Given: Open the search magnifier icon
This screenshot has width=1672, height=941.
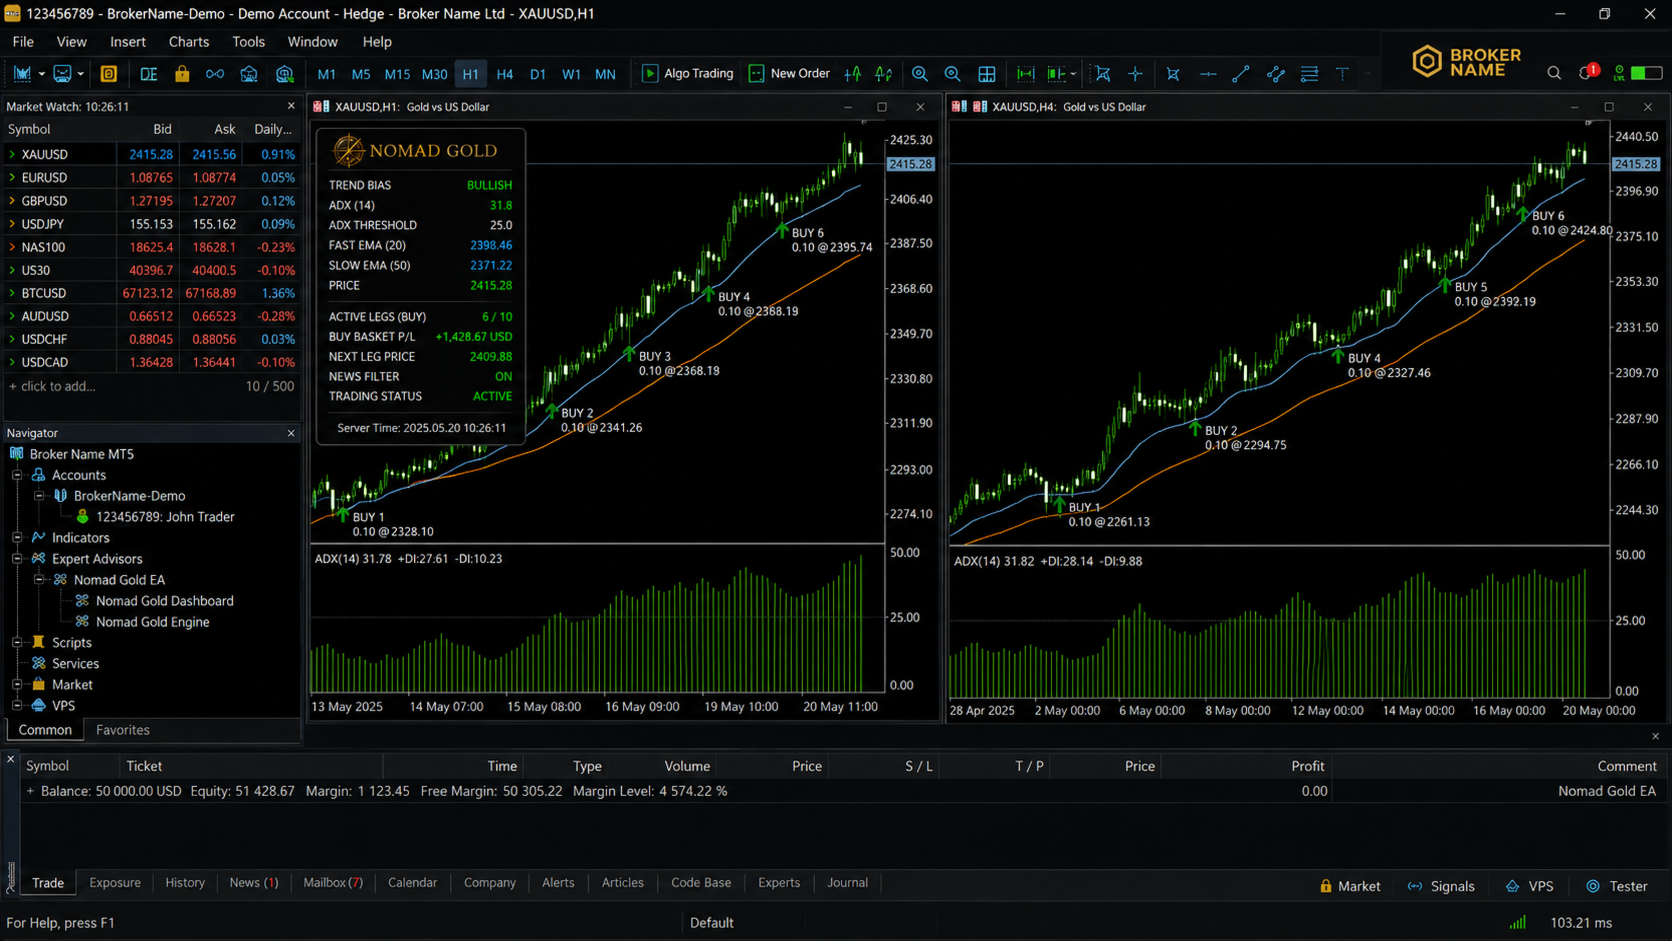Looking at the screenshot, I should (x=1554, y=73).
